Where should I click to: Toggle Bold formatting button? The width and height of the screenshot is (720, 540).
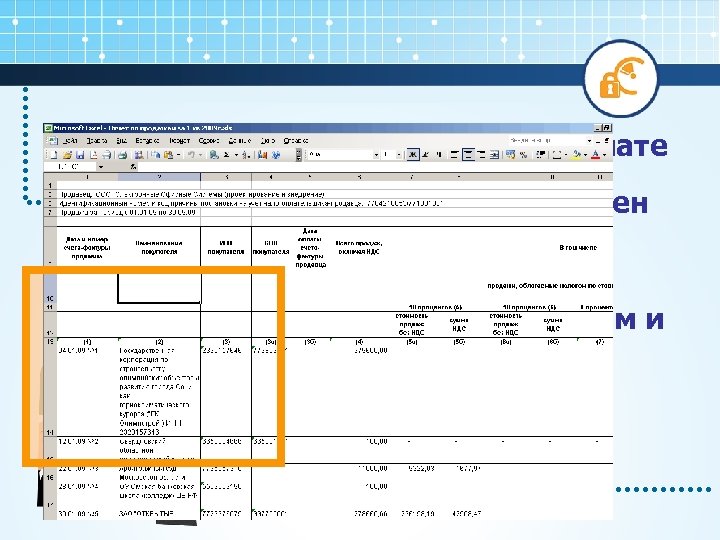coord(413,154)
